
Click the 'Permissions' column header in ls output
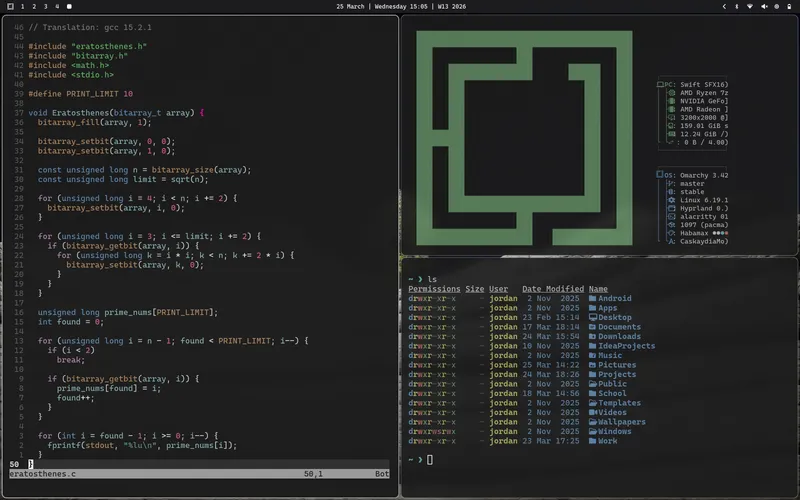(434, 289)
